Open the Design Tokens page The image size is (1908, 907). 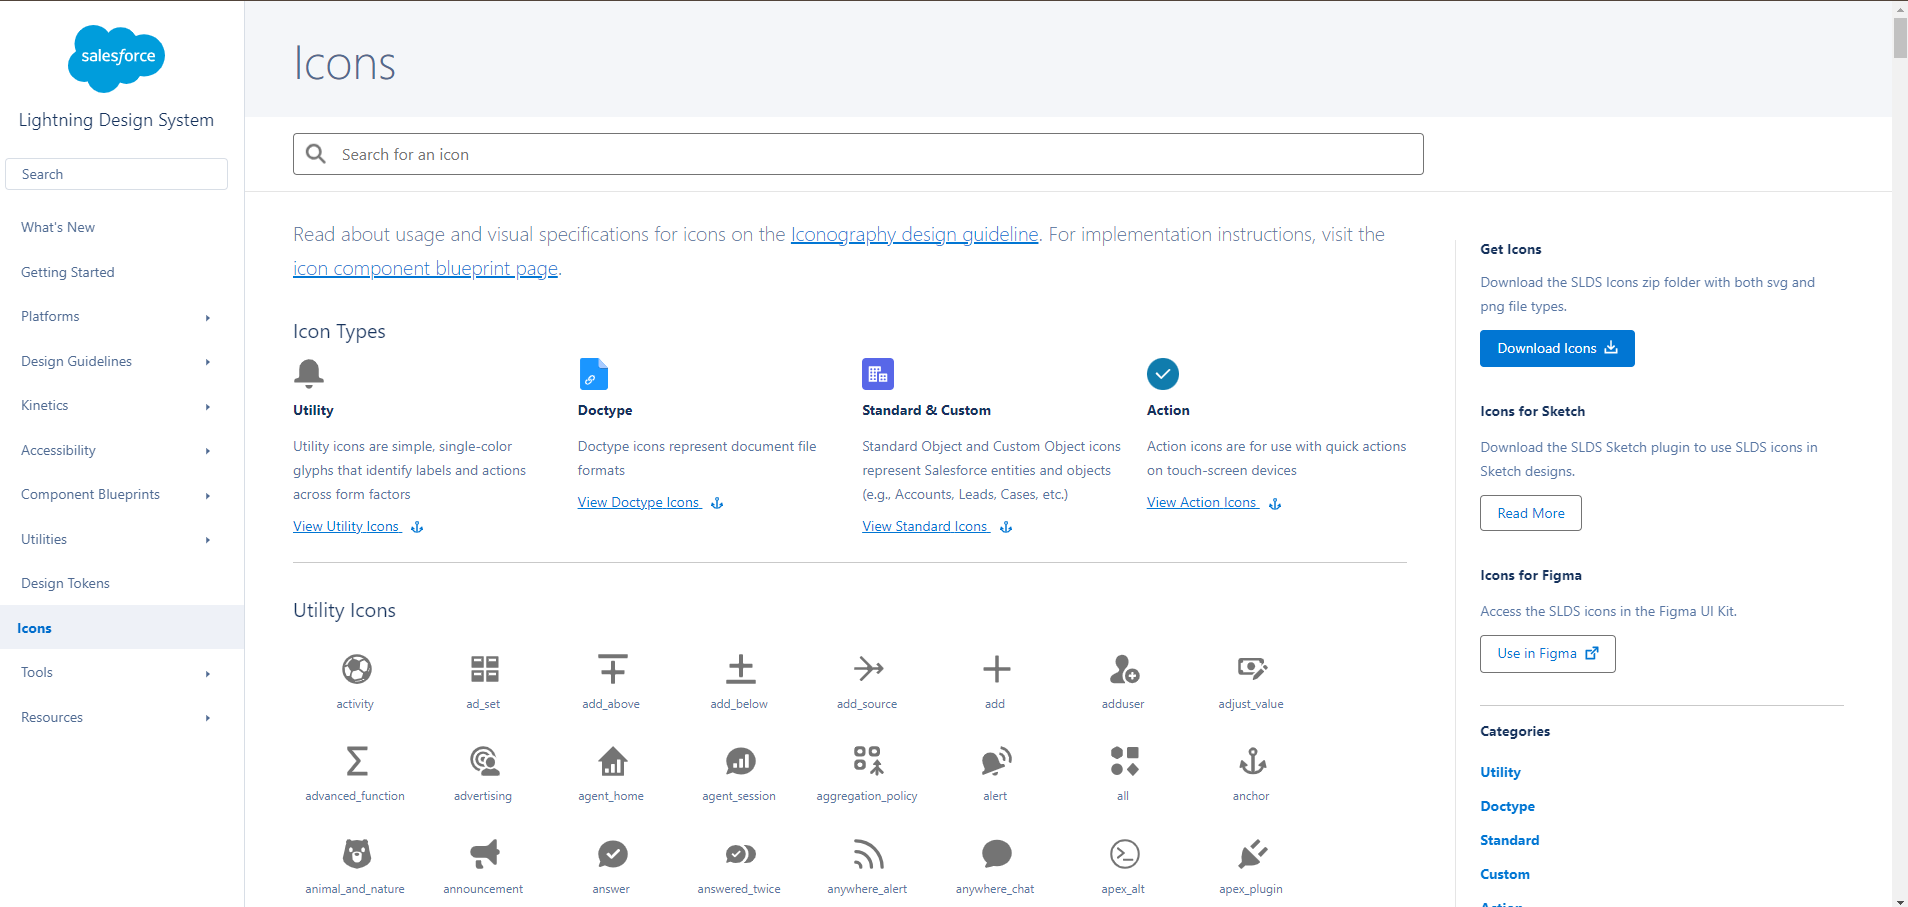click(x=66, y=584)
